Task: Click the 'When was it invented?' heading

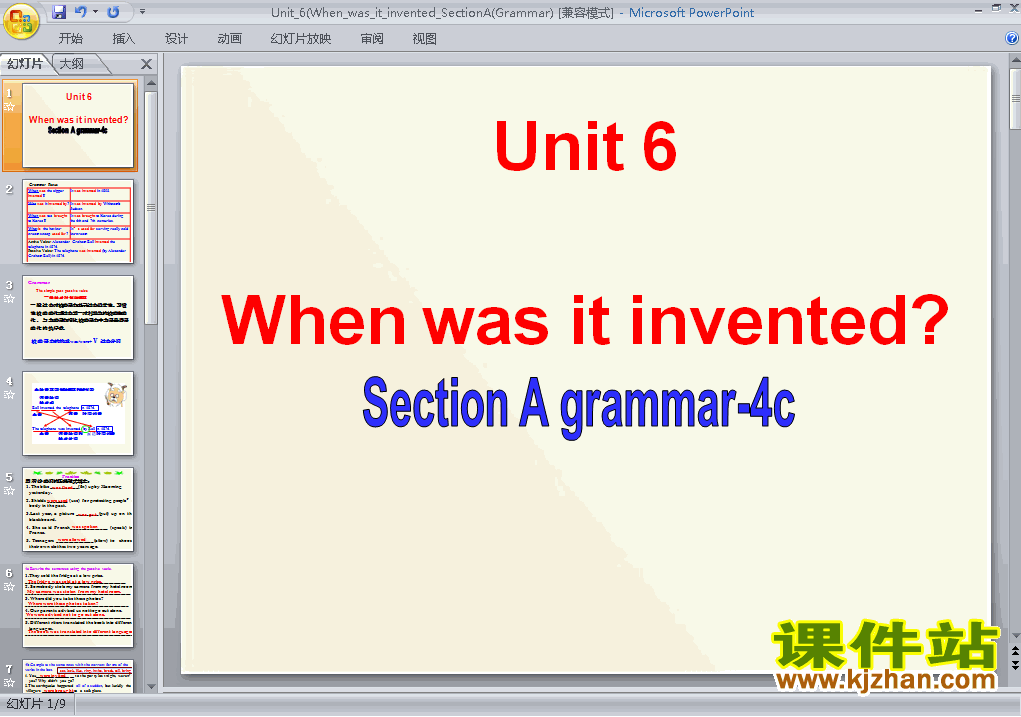Action: tap(585, 320)
